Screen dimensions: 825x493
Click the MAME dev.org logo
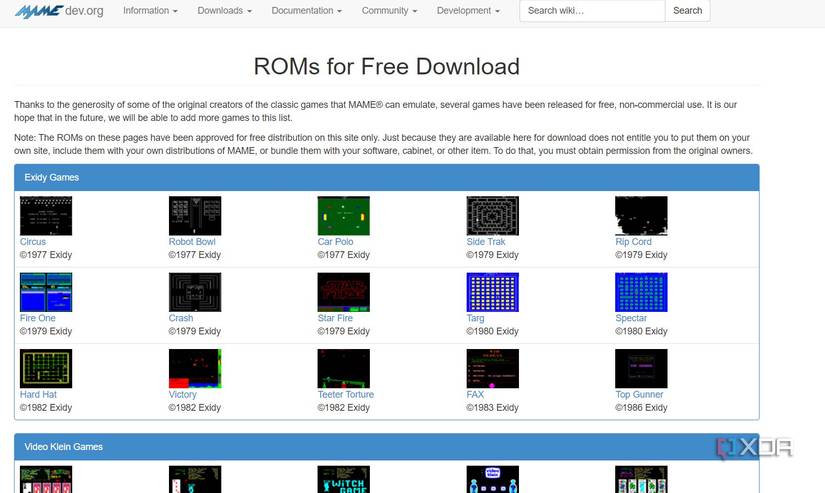click(x=59, y=11)
